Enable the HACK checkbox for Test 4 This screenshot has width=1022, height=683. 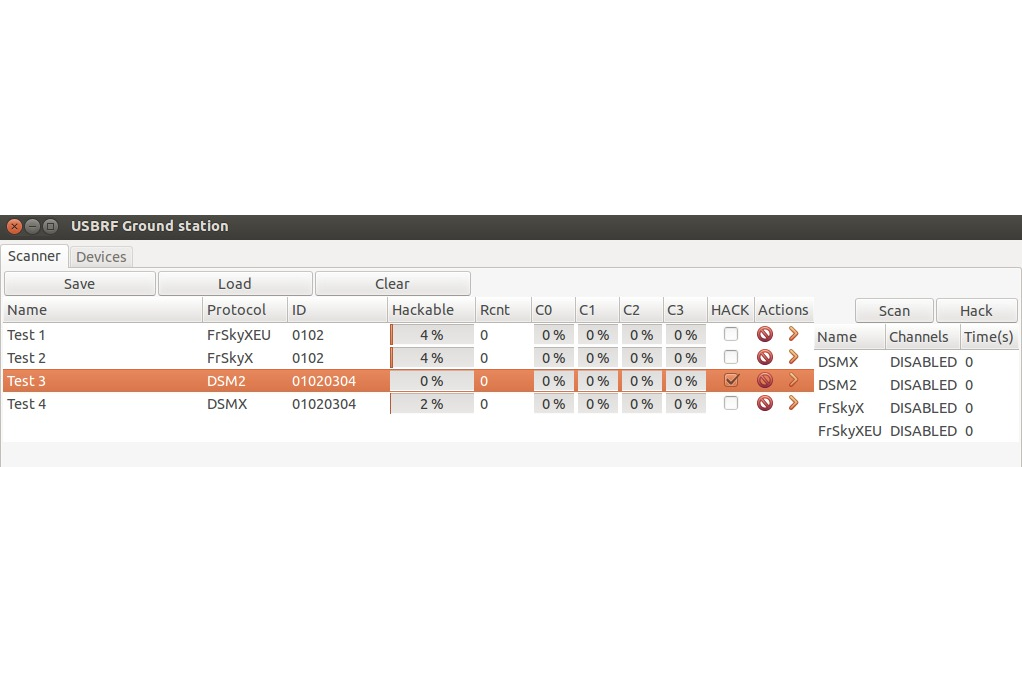pos(731,403)
